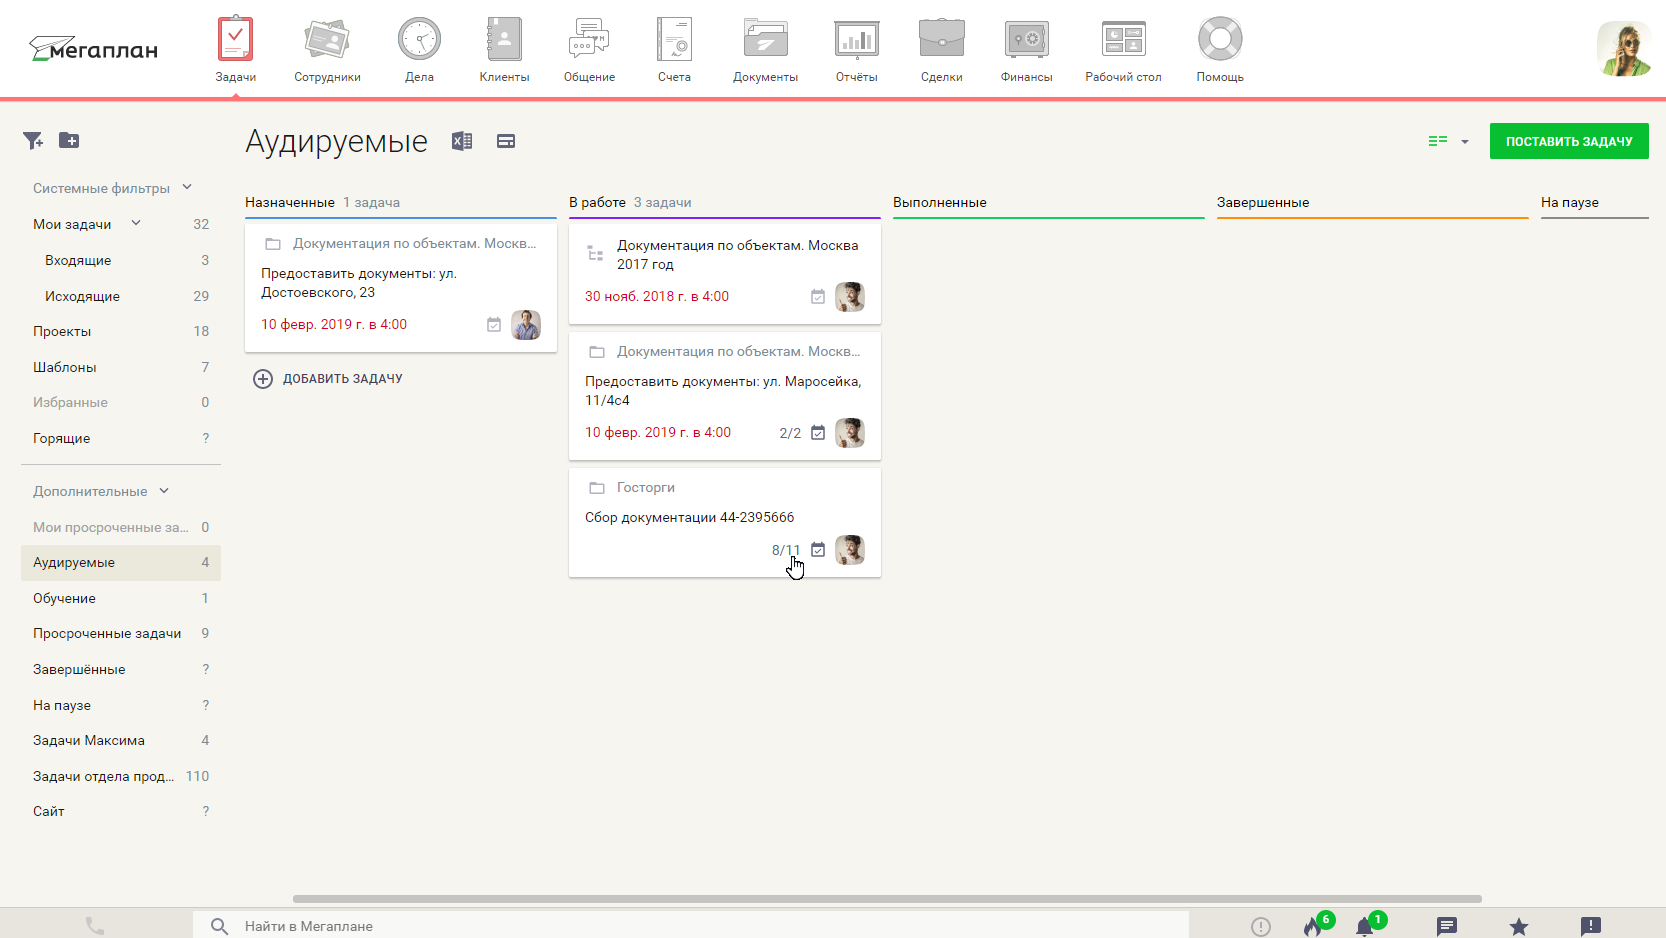
Task: Select the Просроченные задачи filter
Action: click(x=121, y=633)
